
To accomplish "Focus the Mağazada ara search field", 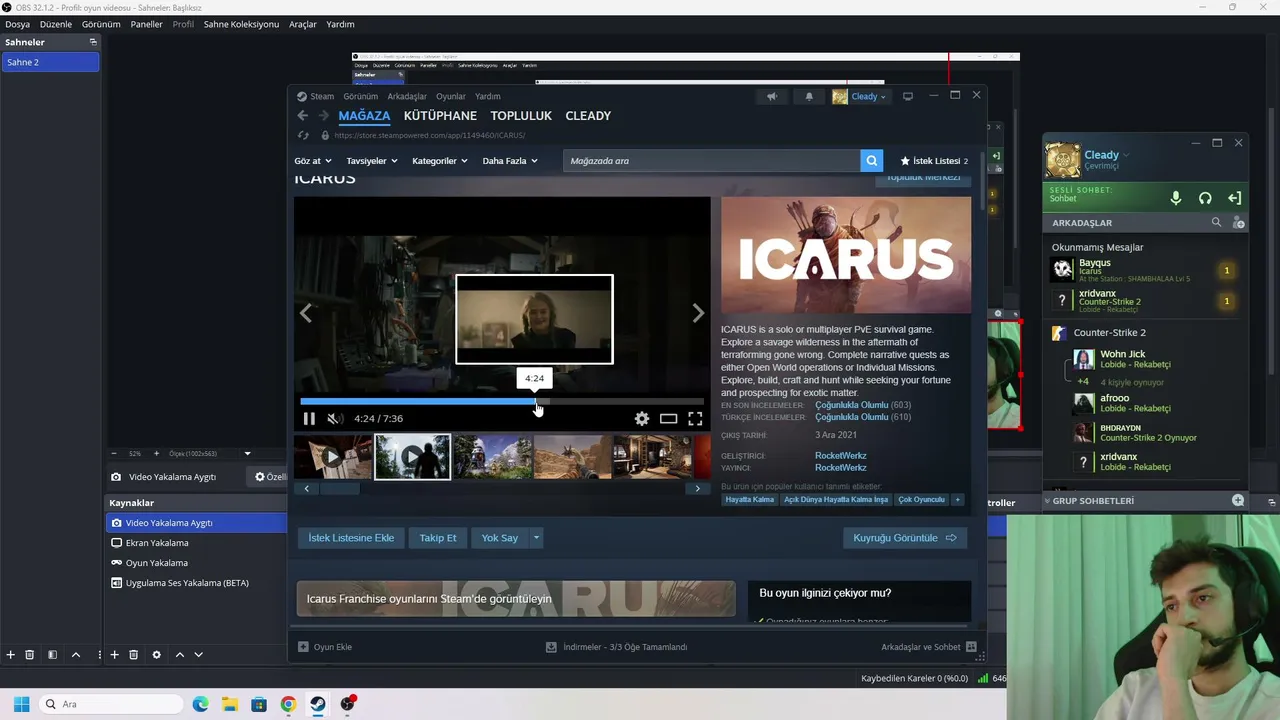I will 711,161.
